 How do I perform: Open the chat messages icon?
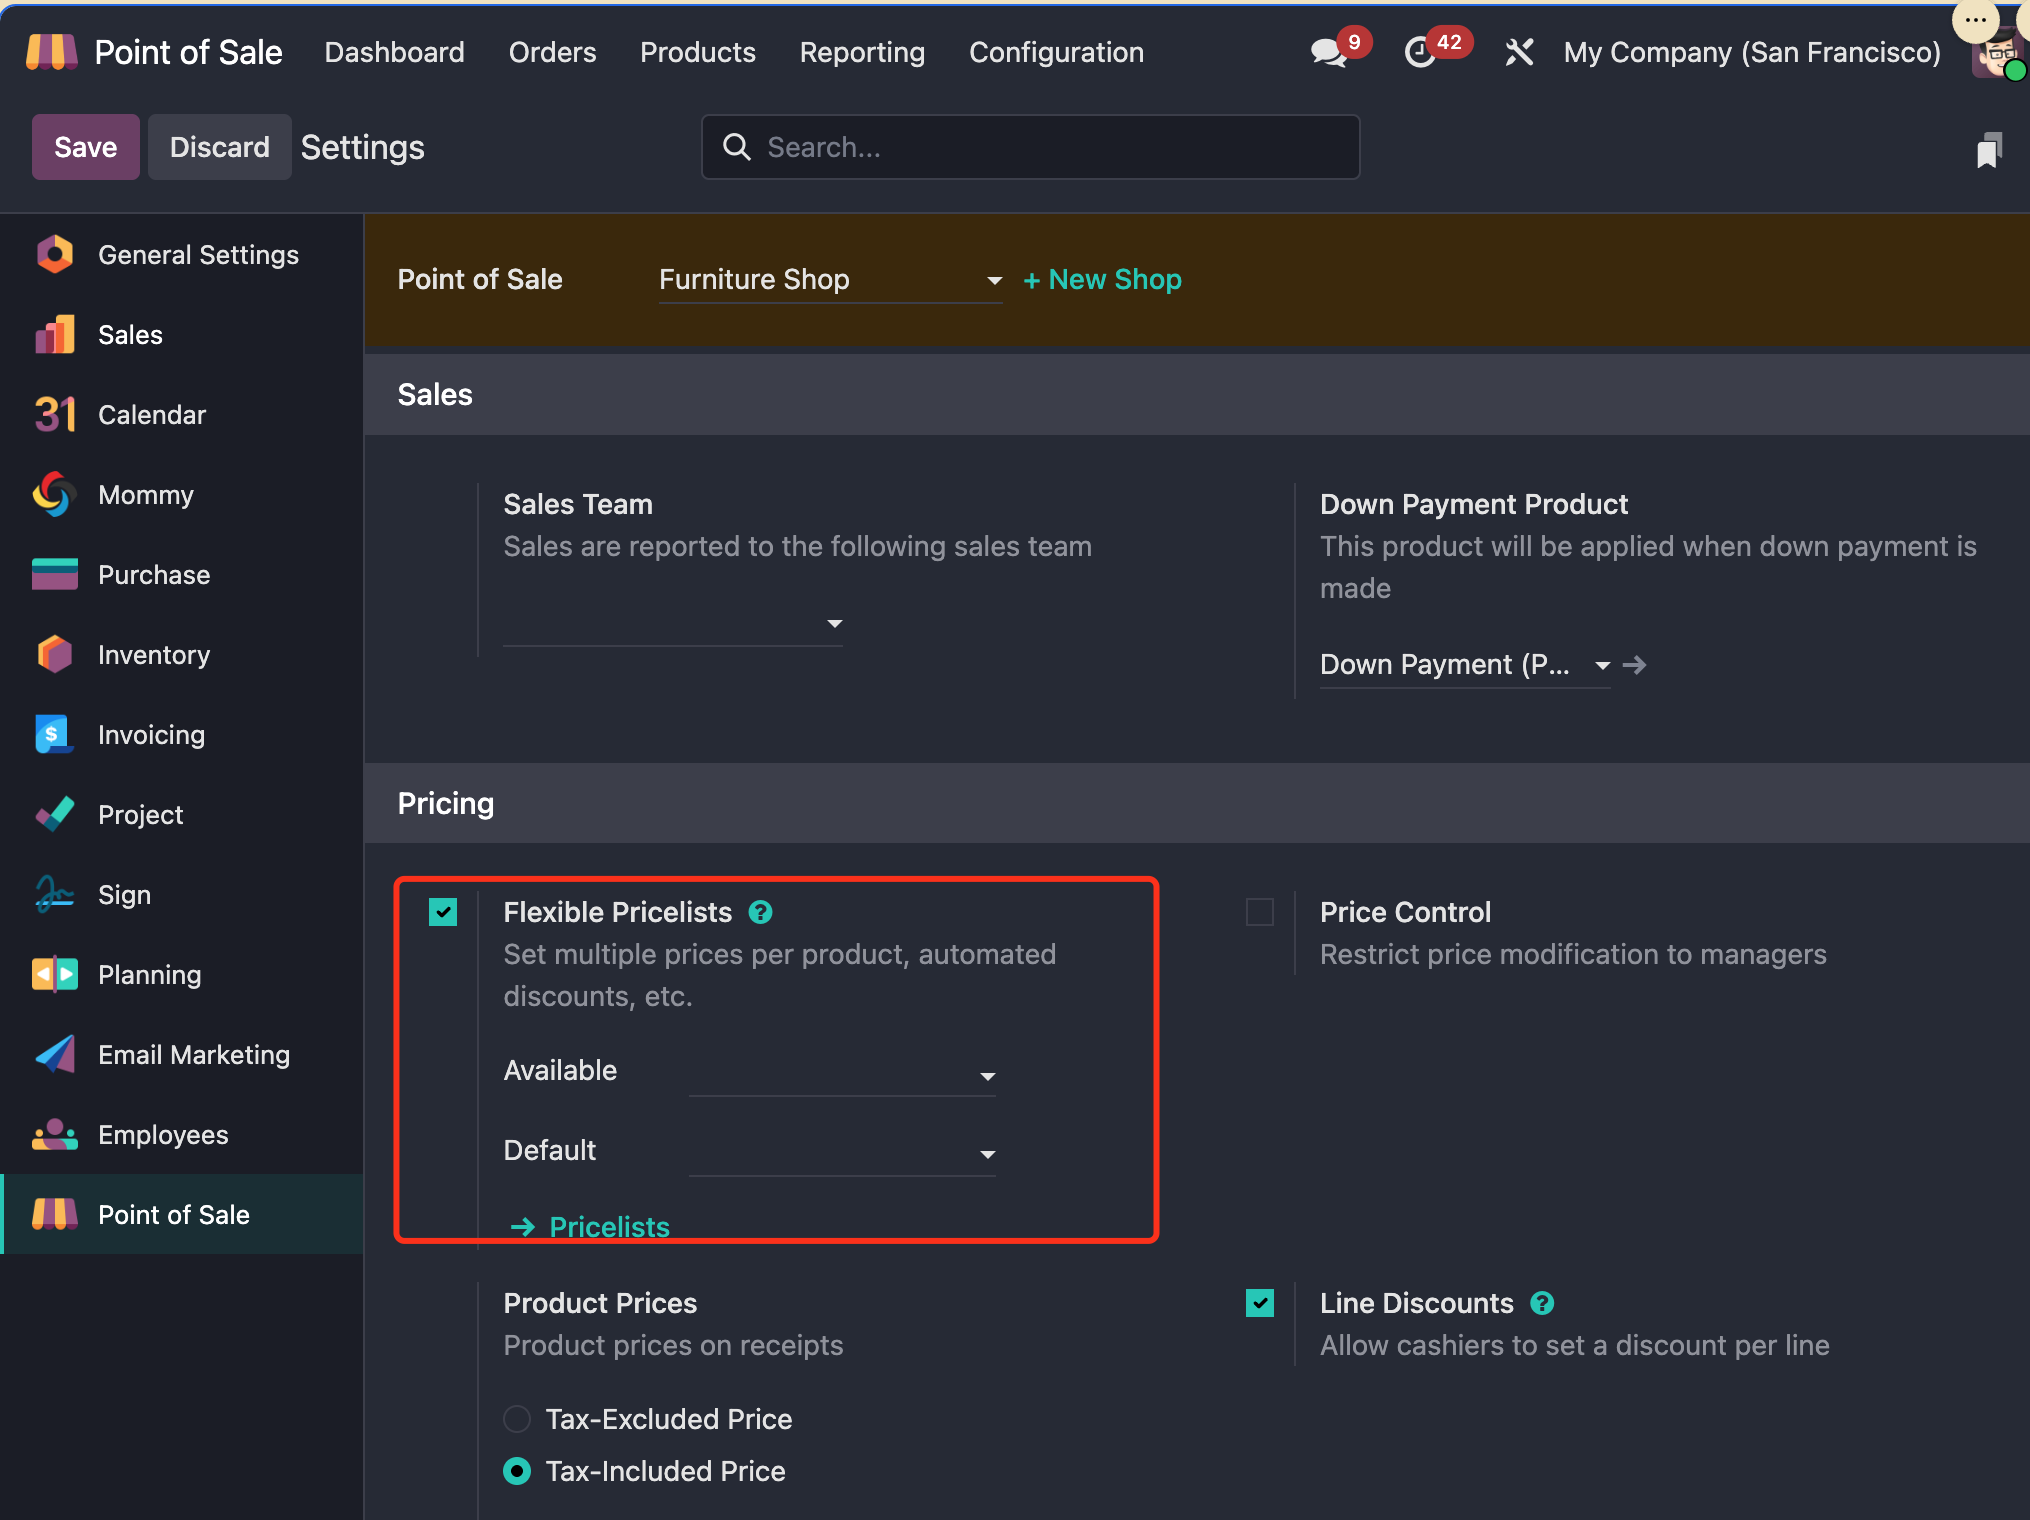(x=1329, y=52)
